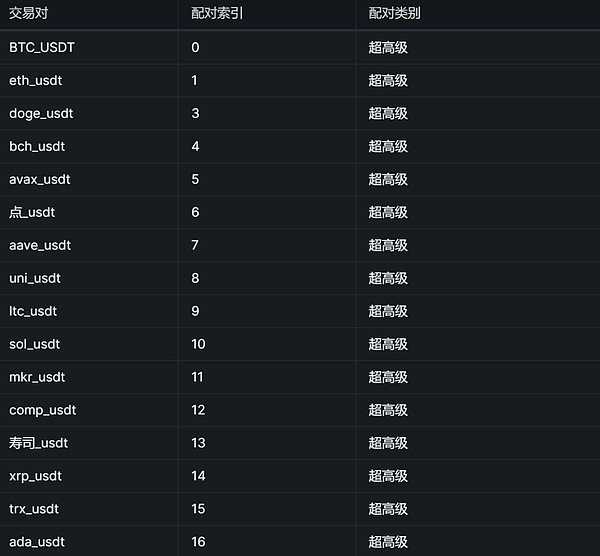Click the 交易对 column header
Image resolution: width=600 pixels, height=556 pixels.
(x=29, y=14)
